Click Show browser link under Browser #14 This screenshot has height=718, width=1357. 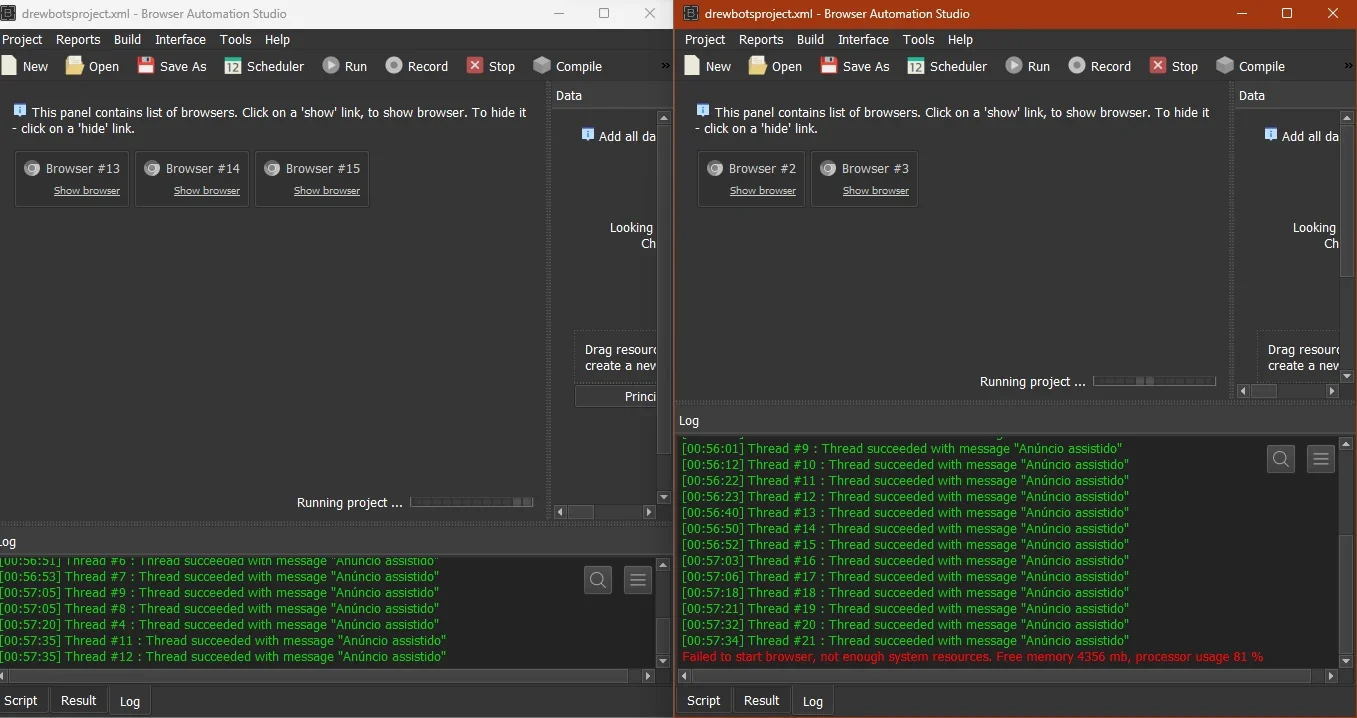pos(207,191)
